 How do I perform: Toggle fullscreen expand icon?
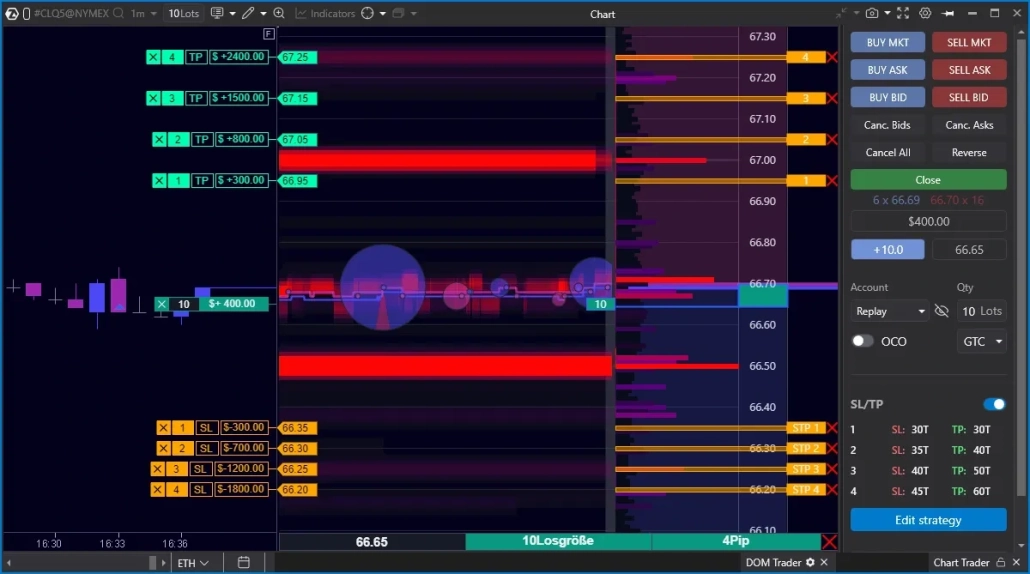point(903,13)
